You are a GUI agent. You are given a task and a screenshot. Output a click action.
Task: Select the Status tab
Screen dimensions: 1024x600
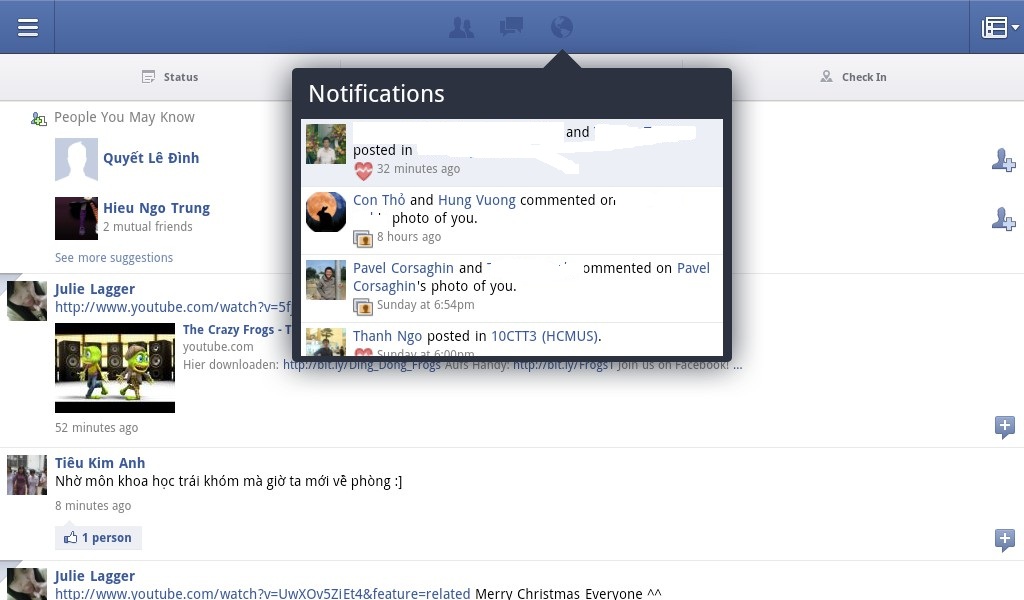[x=170, y=77]
